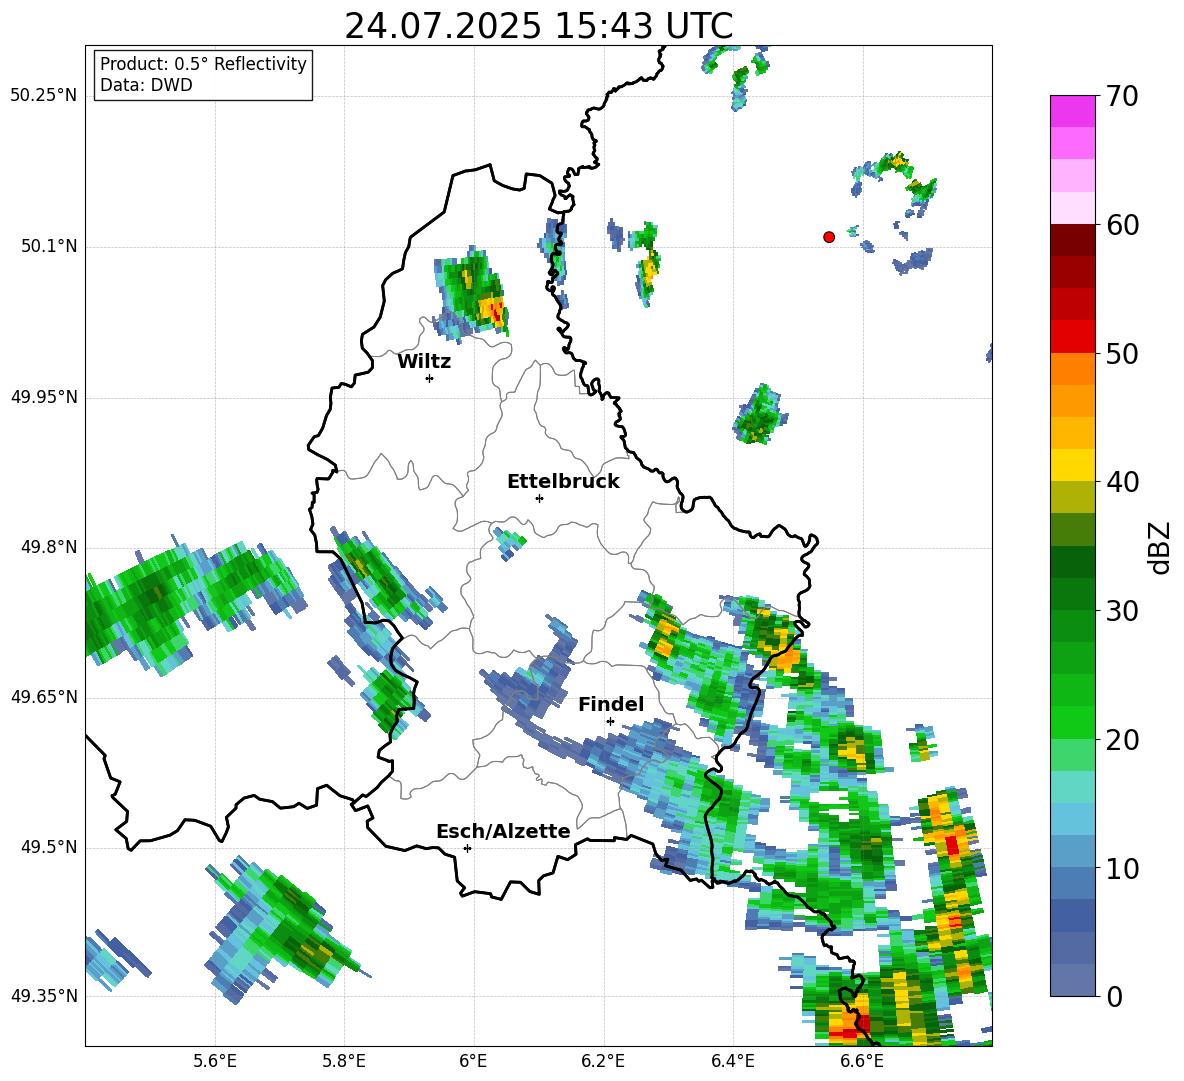Click the yellow colorbar segment above 40
The width and height of the screenshot is (1184, 1081).
click(x=1073, y=465)
